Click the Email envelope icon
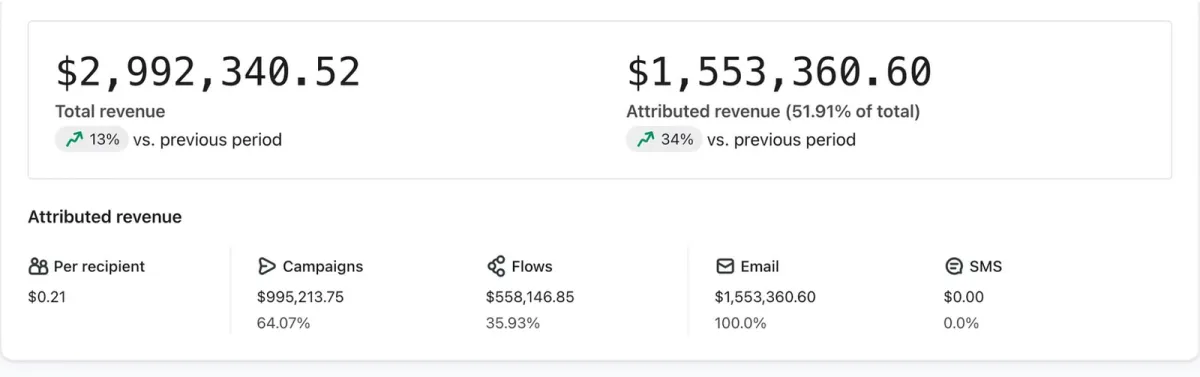Image resolution: width=1200 pixels, height=377 pixels. [x=725, y=266]
